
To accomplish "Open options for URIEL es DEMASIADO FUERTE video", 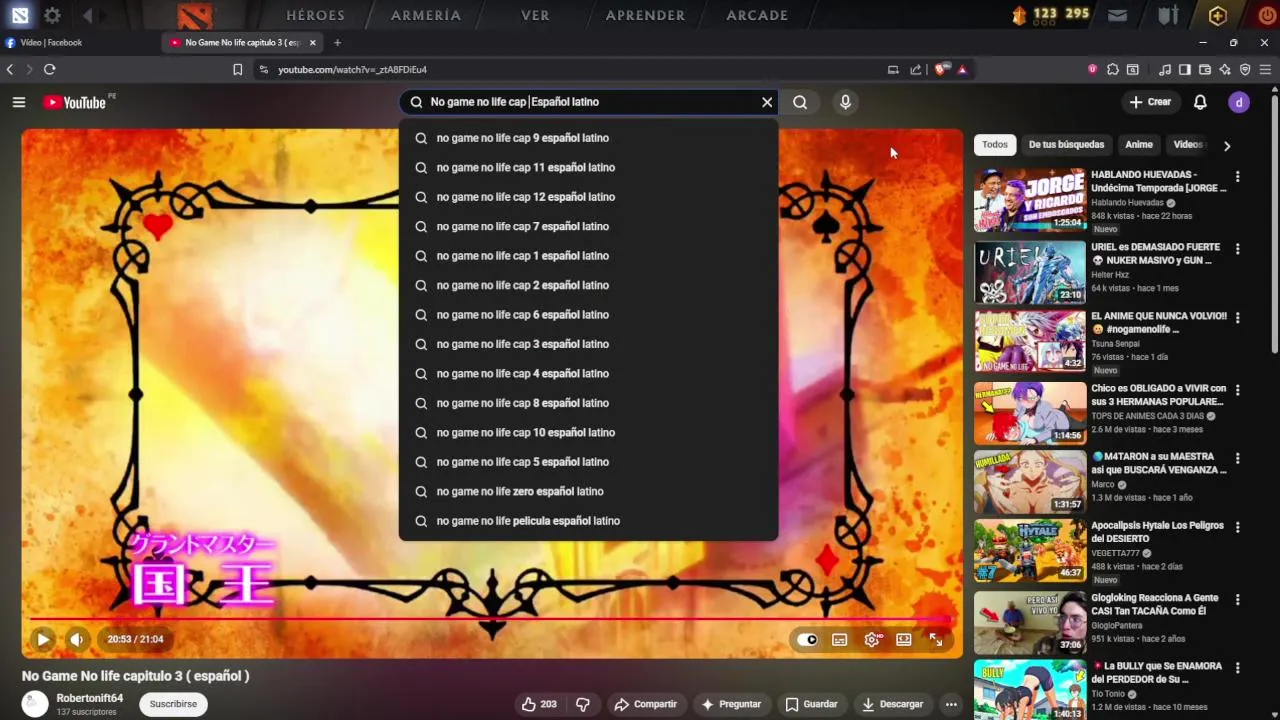I will tap(1237, 249).
